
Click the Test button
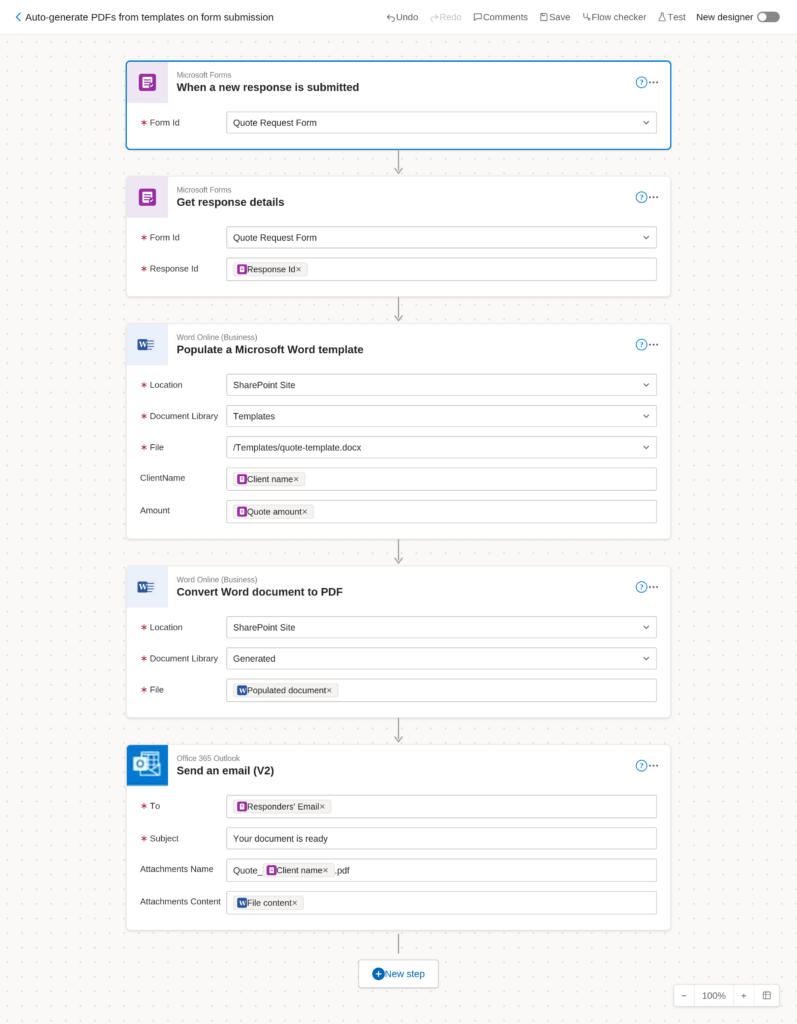pos(672,17)
